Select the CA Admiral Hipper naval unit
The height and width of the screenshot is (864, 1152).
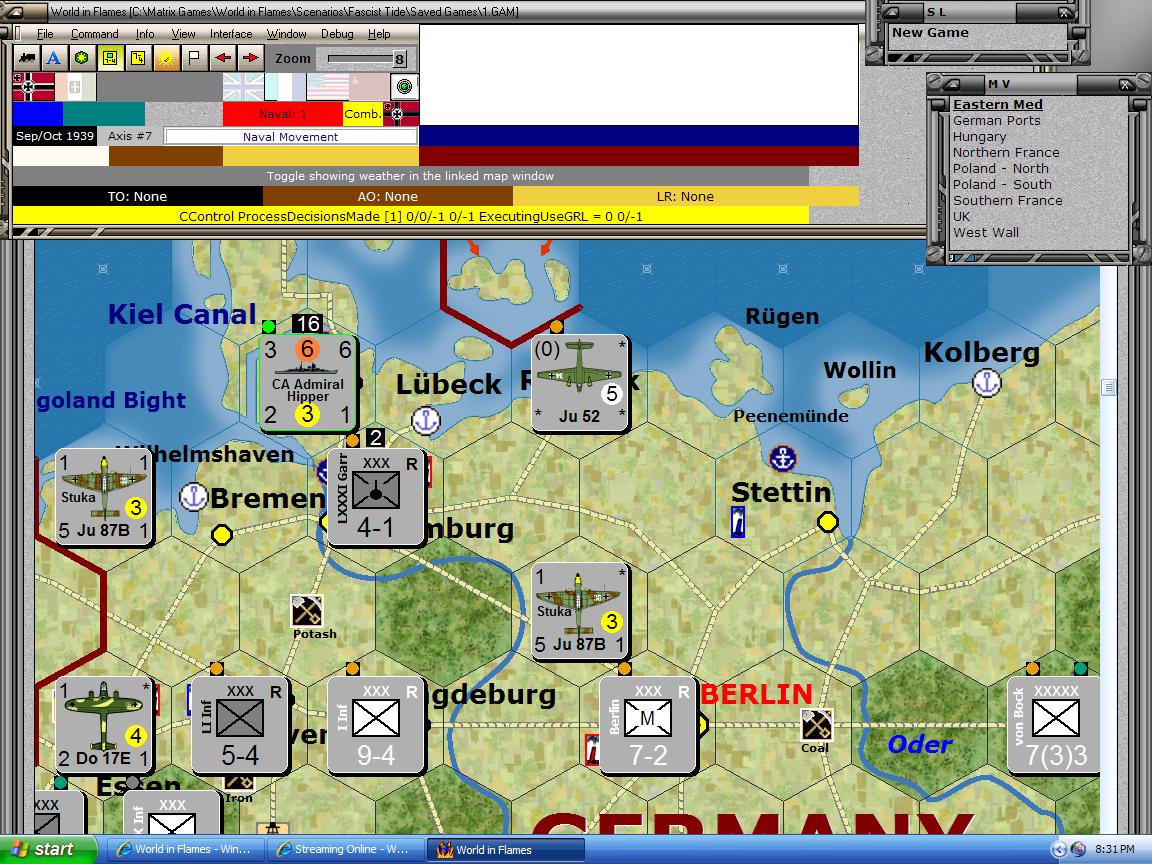tap(308, 383)
